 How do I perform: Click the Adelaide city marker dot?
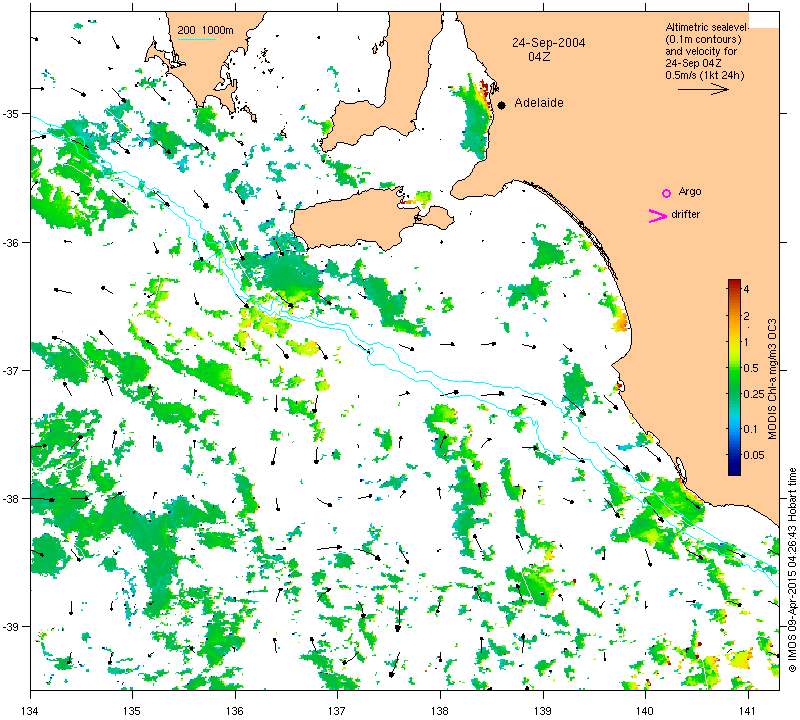(x=502, y=105)
